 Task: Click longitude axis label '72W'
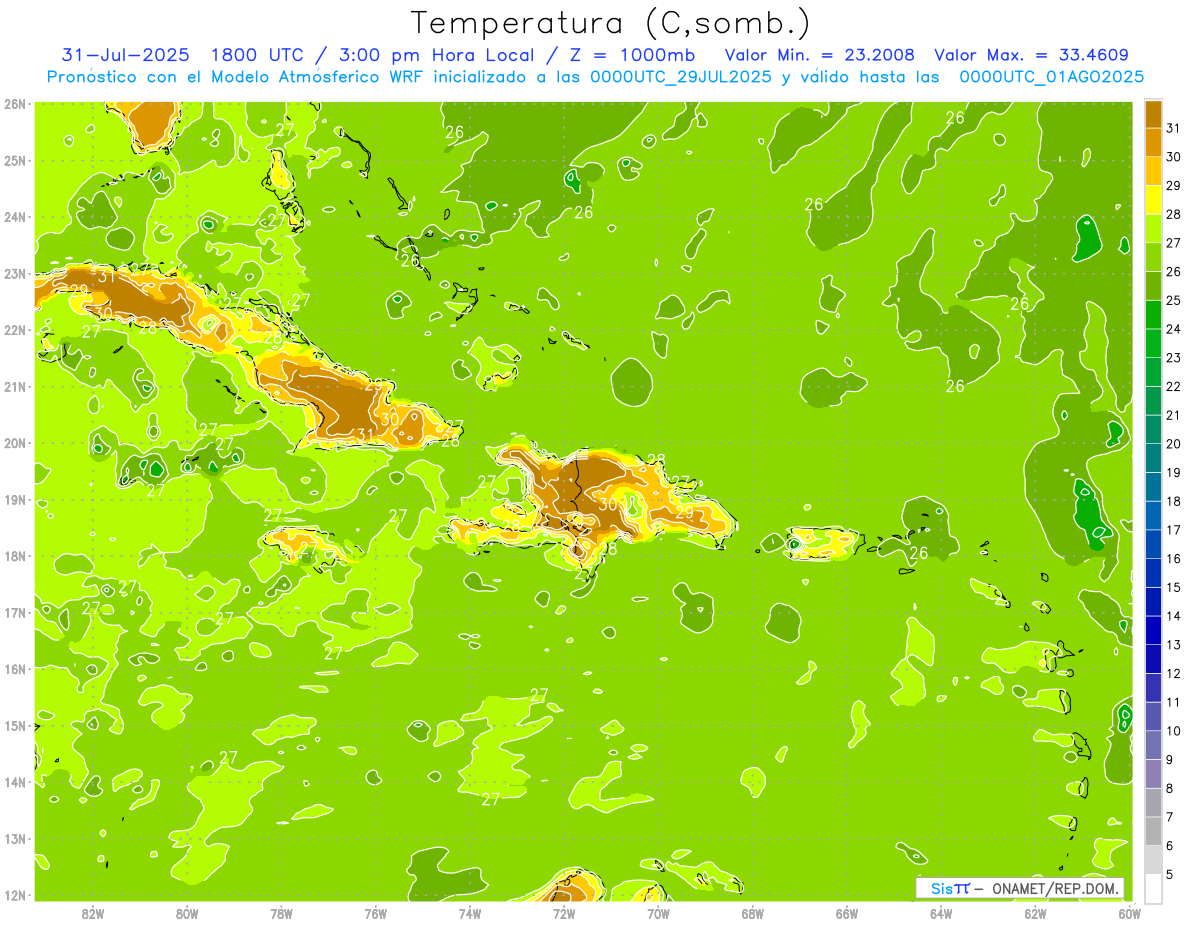point(564,914)
